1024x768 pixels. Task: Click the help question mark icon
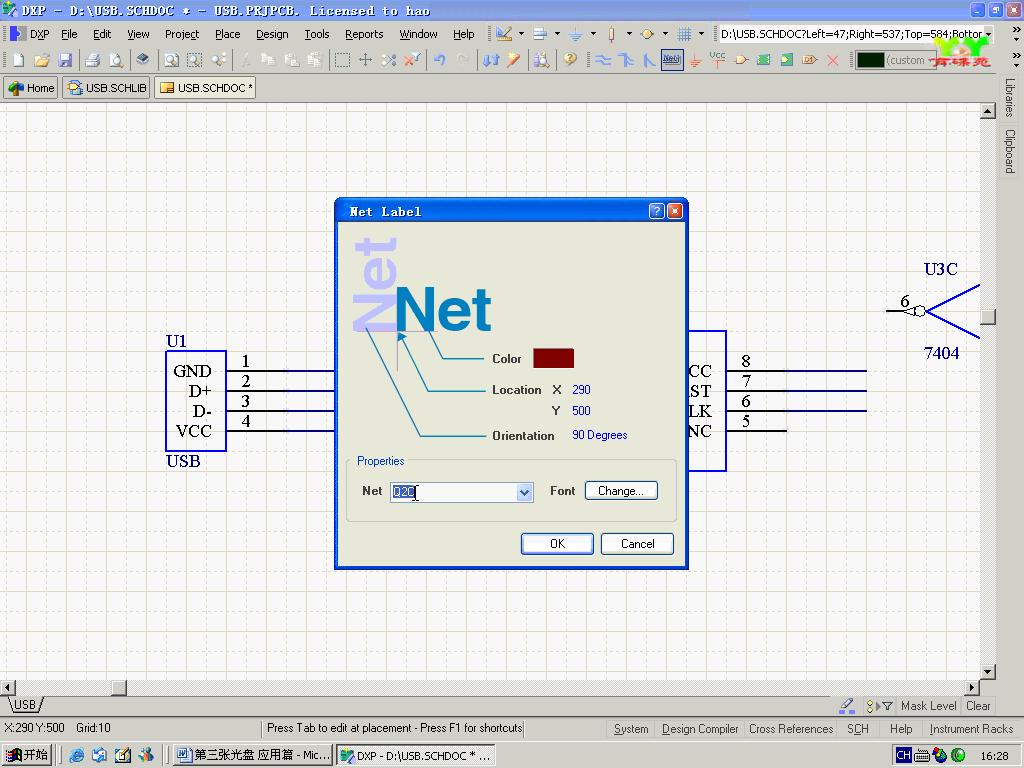[x=570, y=60]
